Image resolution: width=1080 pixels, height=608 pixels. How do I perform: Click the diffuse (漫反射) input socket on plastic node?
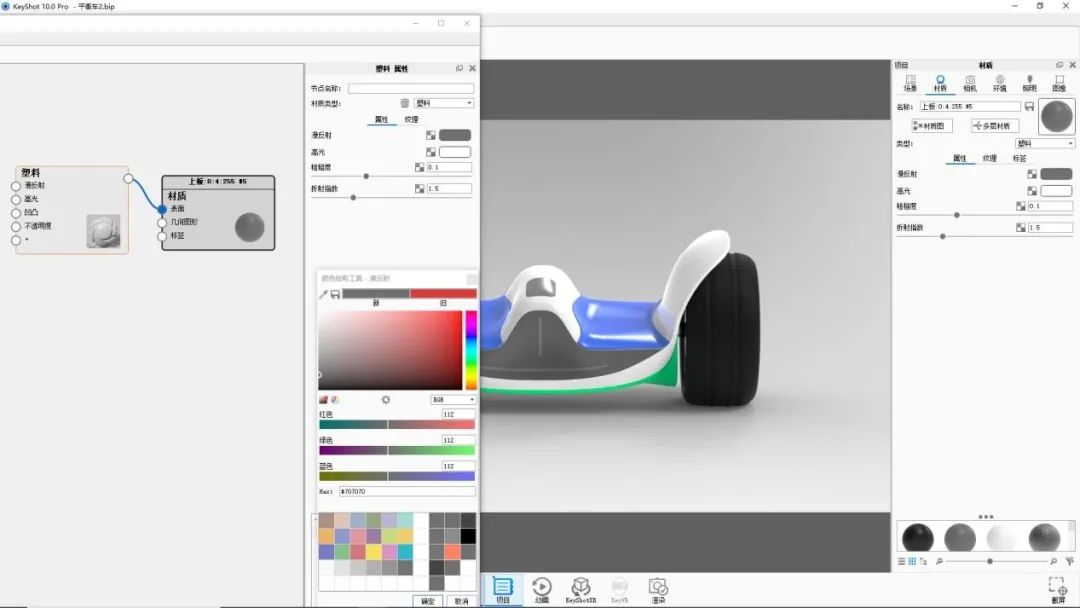point(16,186)
